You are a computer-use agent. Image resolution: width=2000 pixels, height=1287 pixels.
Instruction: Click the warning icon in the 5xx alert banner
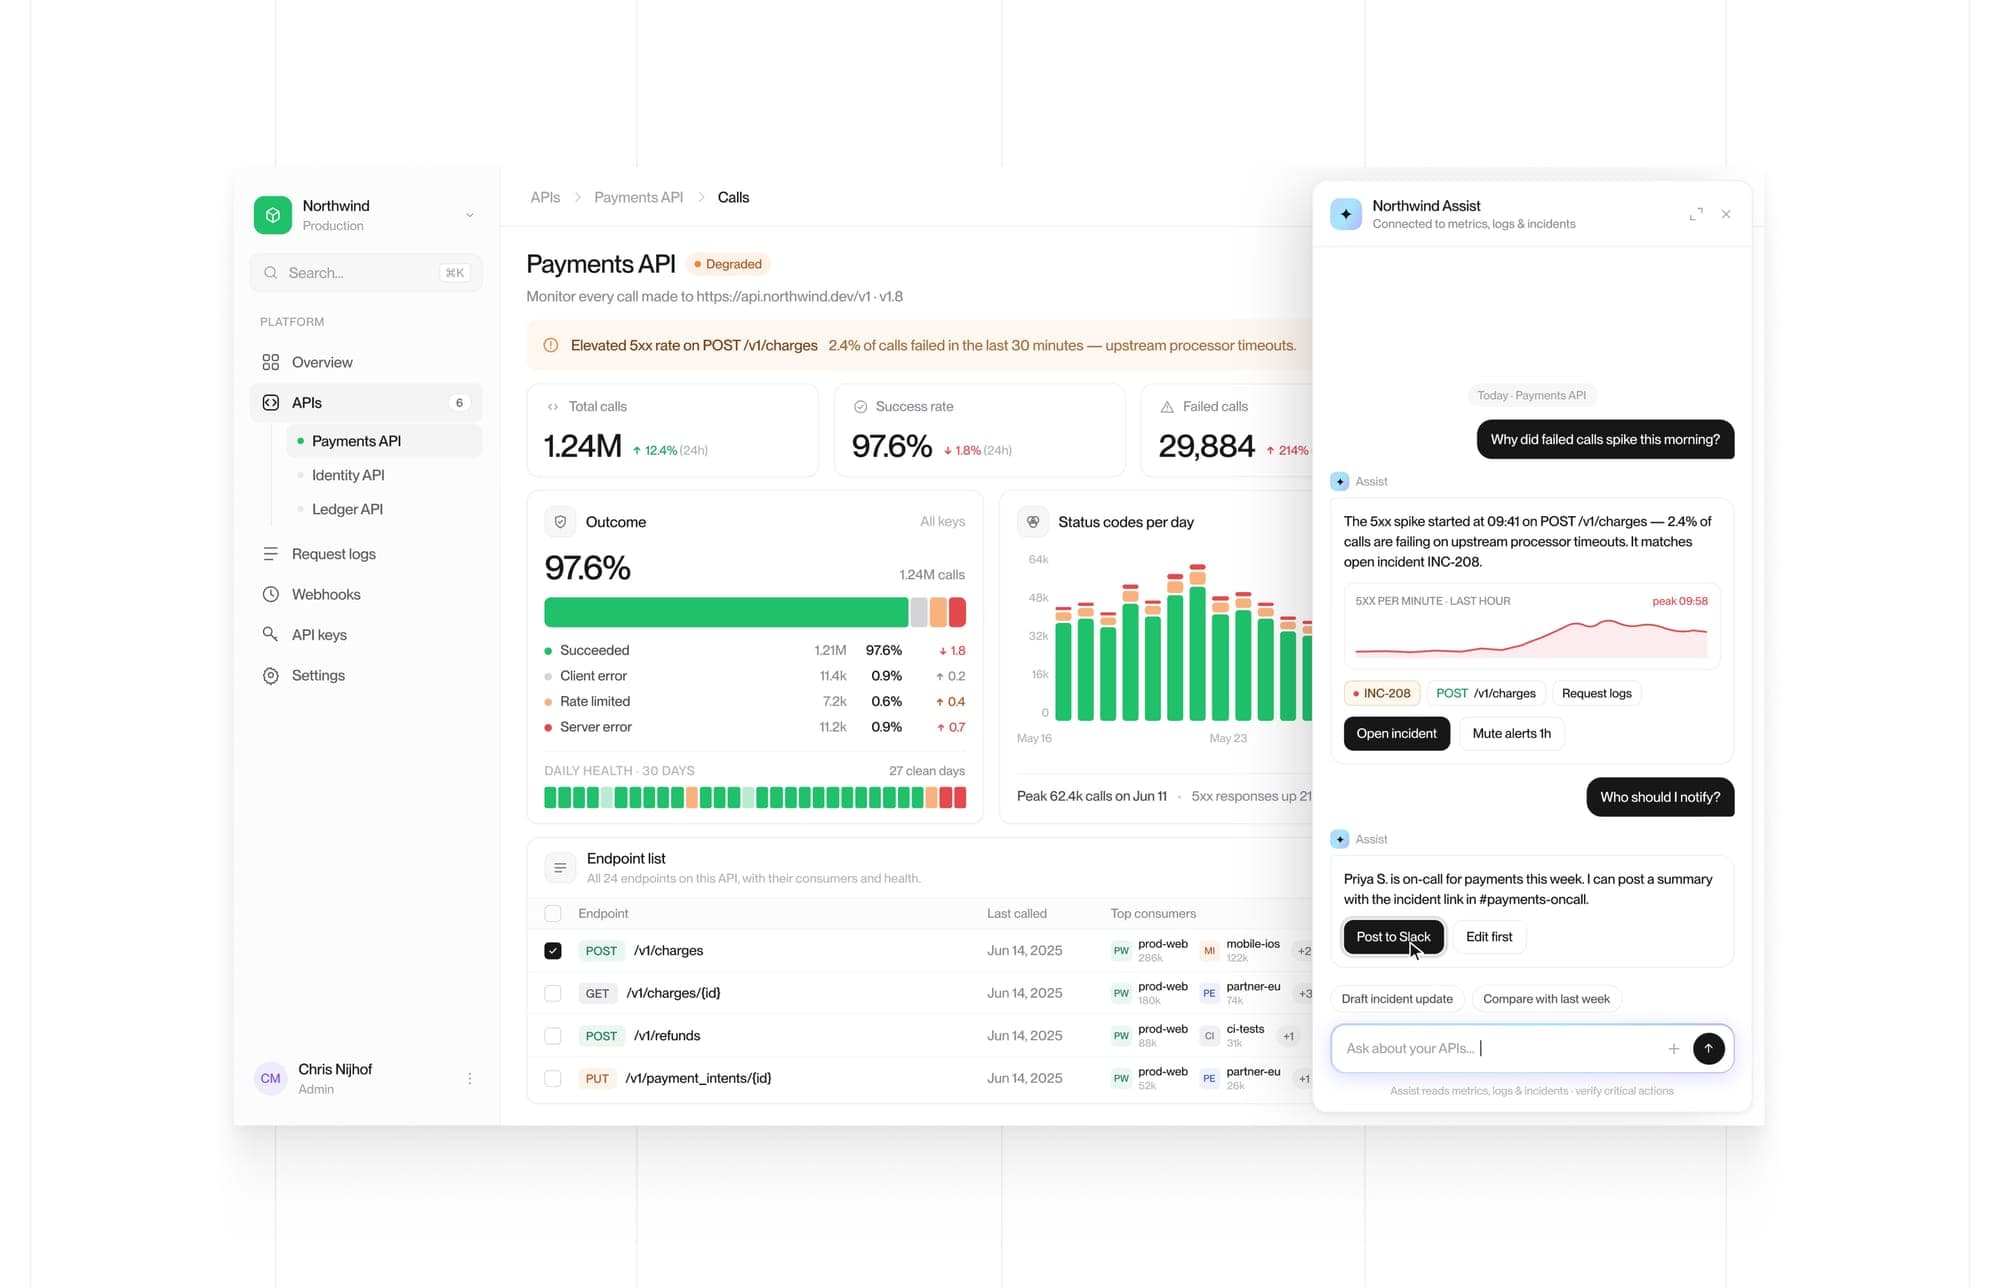(x=550, y=345)
